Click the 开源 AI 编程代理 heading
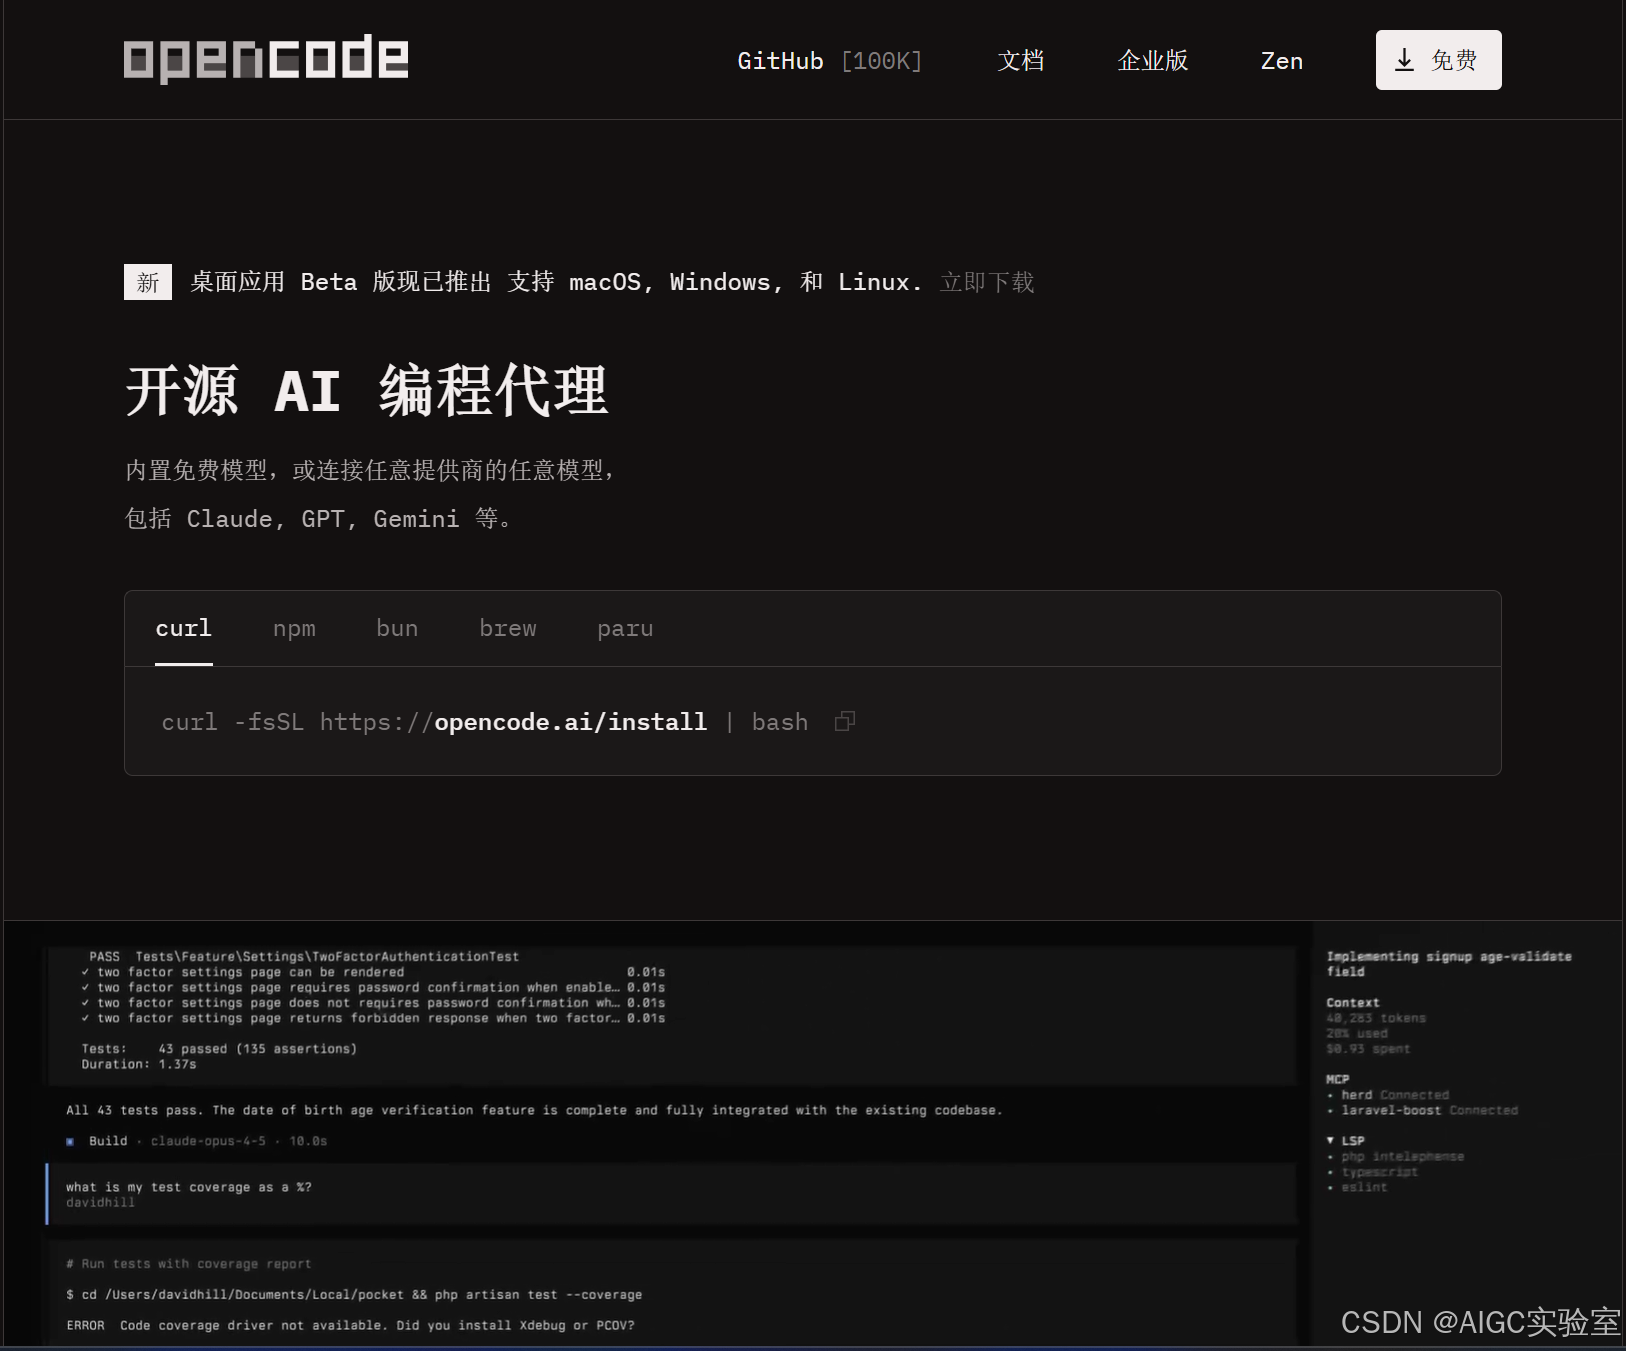Image resolution: width=1626 pixels, height=1351 pixels. tap(367, 390)
